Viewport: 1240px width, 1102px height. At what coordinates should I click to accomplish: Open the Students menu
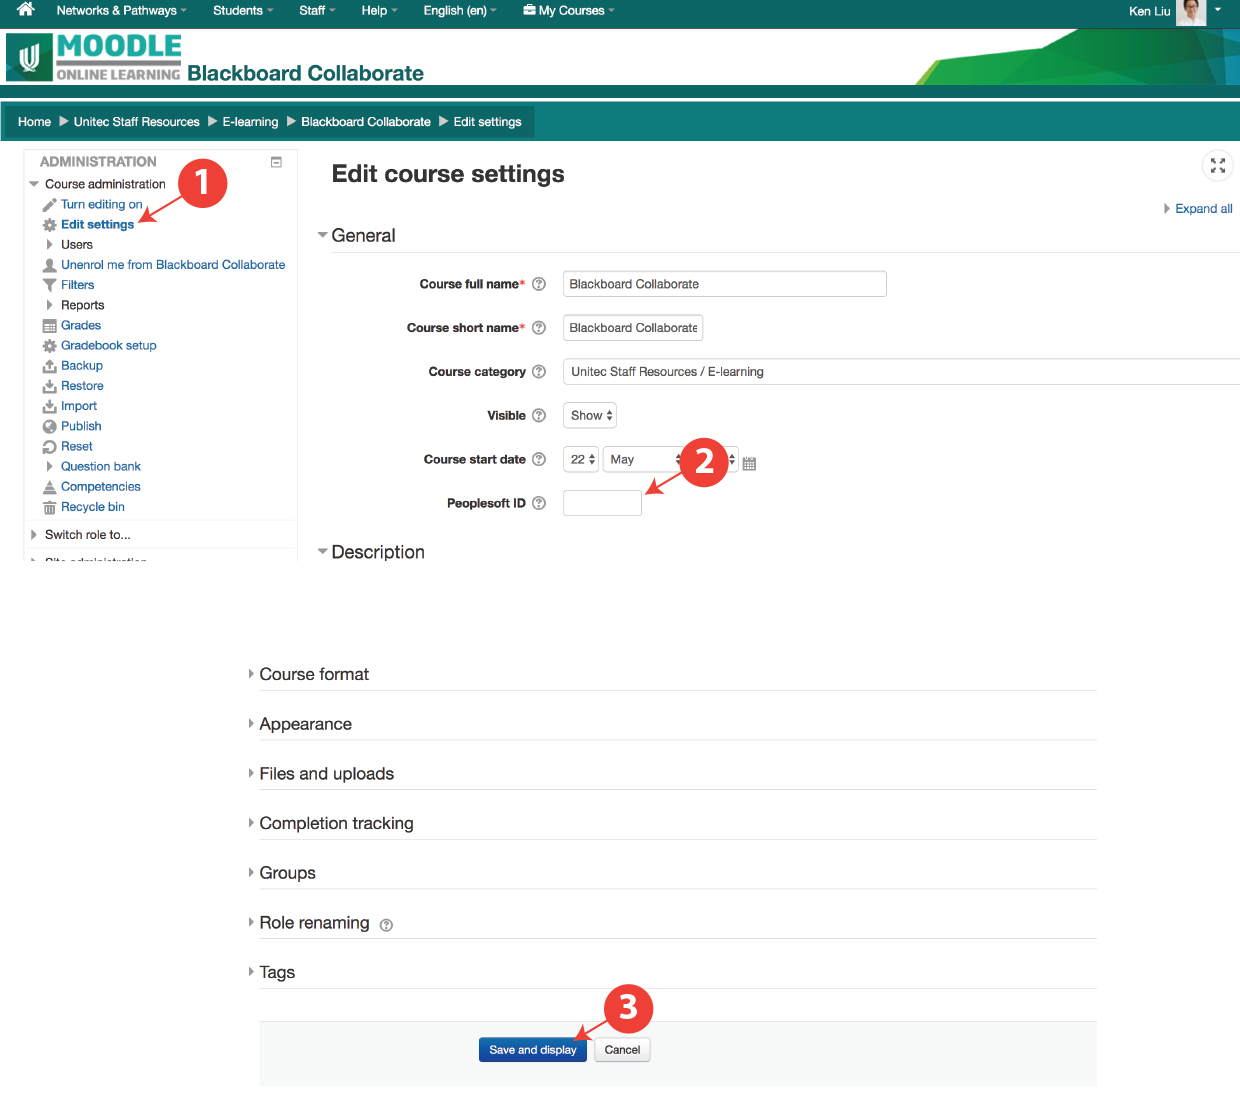[x=243, y=11]
